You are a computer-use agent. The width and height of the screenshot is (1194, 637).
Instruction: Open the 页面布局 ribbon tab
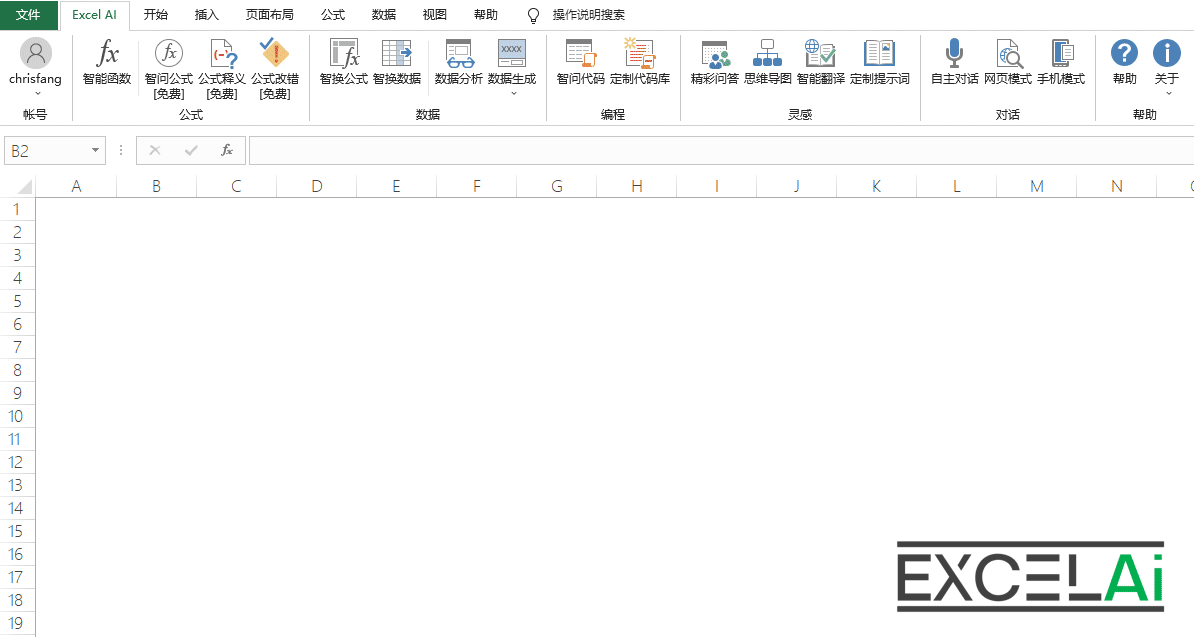coord(270,14)
